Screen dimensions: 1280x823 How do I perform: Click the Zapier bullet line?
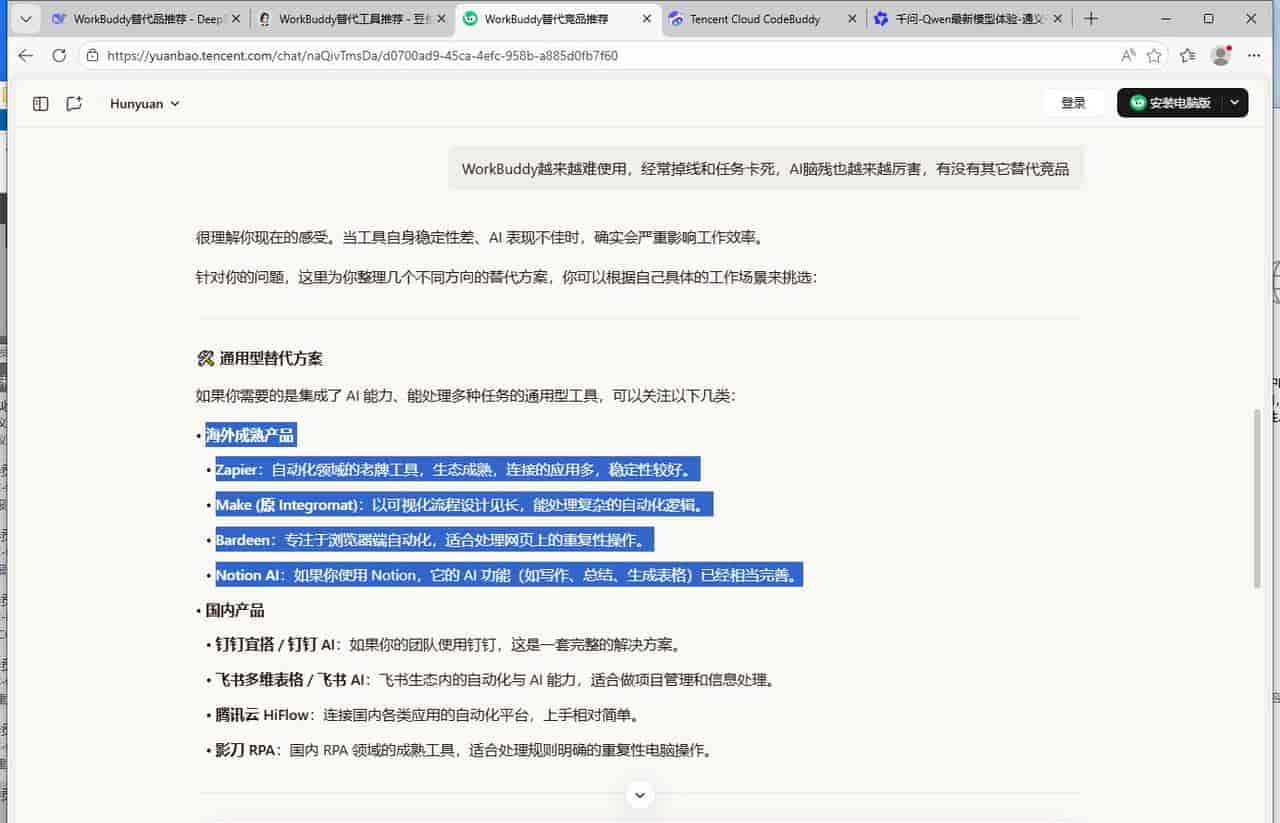click(459, 470)
